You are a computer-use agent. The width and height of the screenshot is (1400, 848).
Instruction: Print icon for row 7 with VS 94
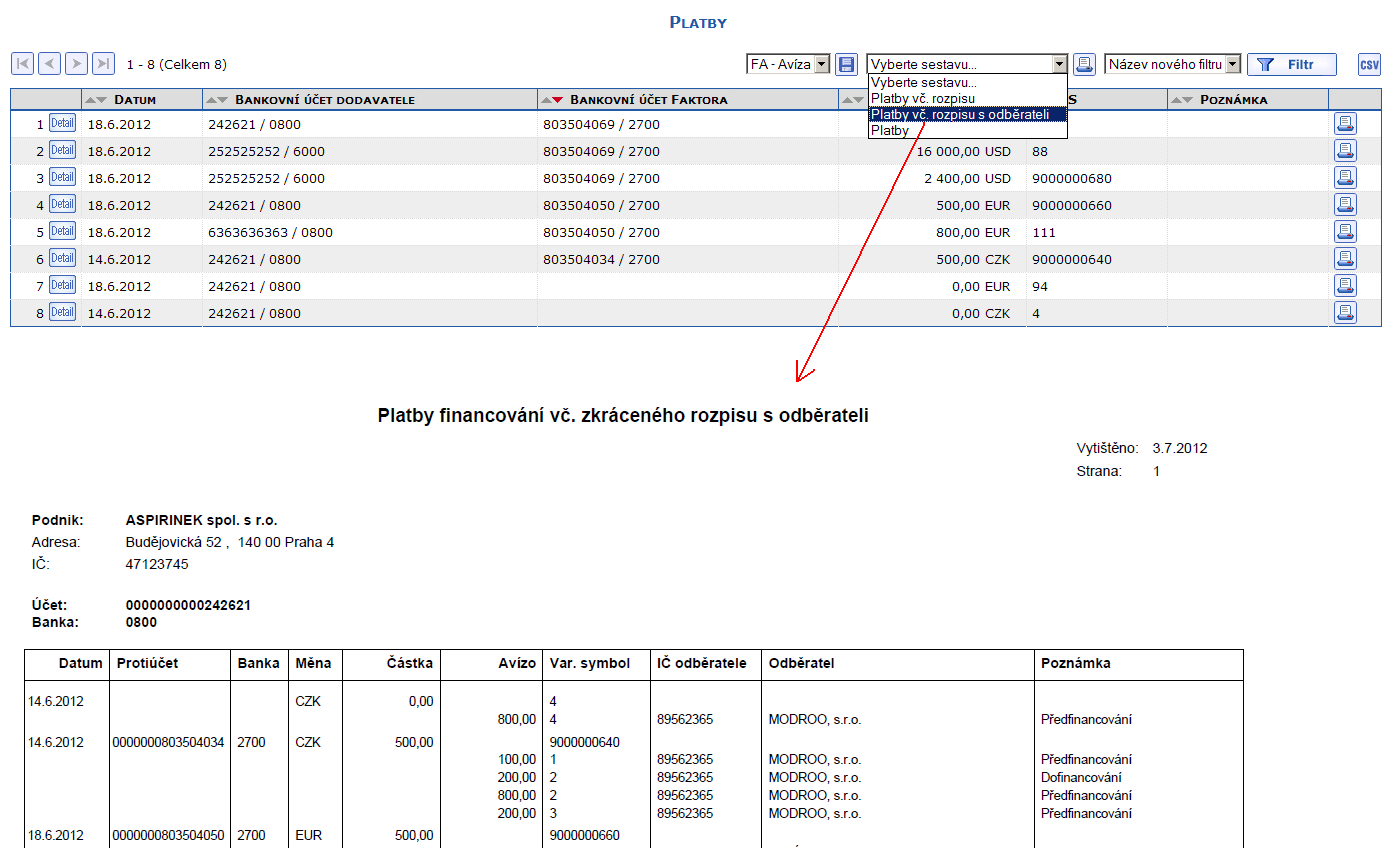[x=1345, y=286]
